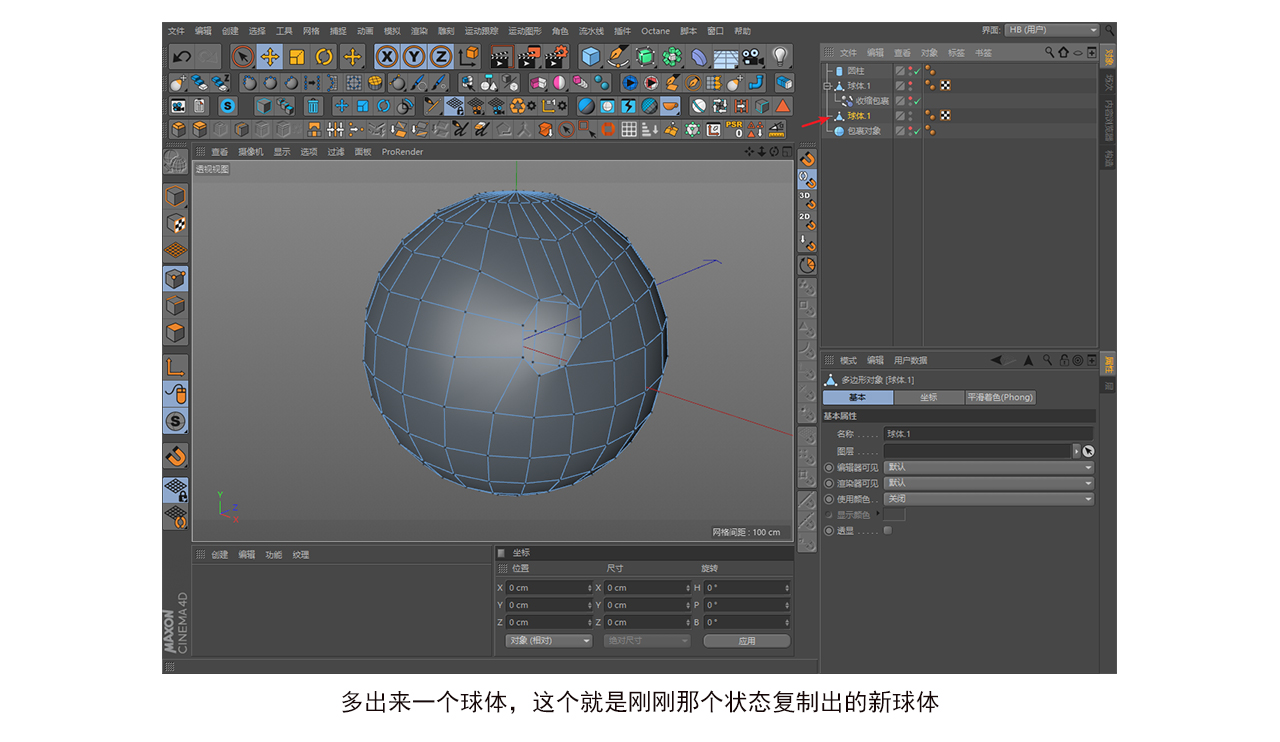1280x742 pixels.
Task: Click the Undo arrow icon
Action: (x=182, y=57)
